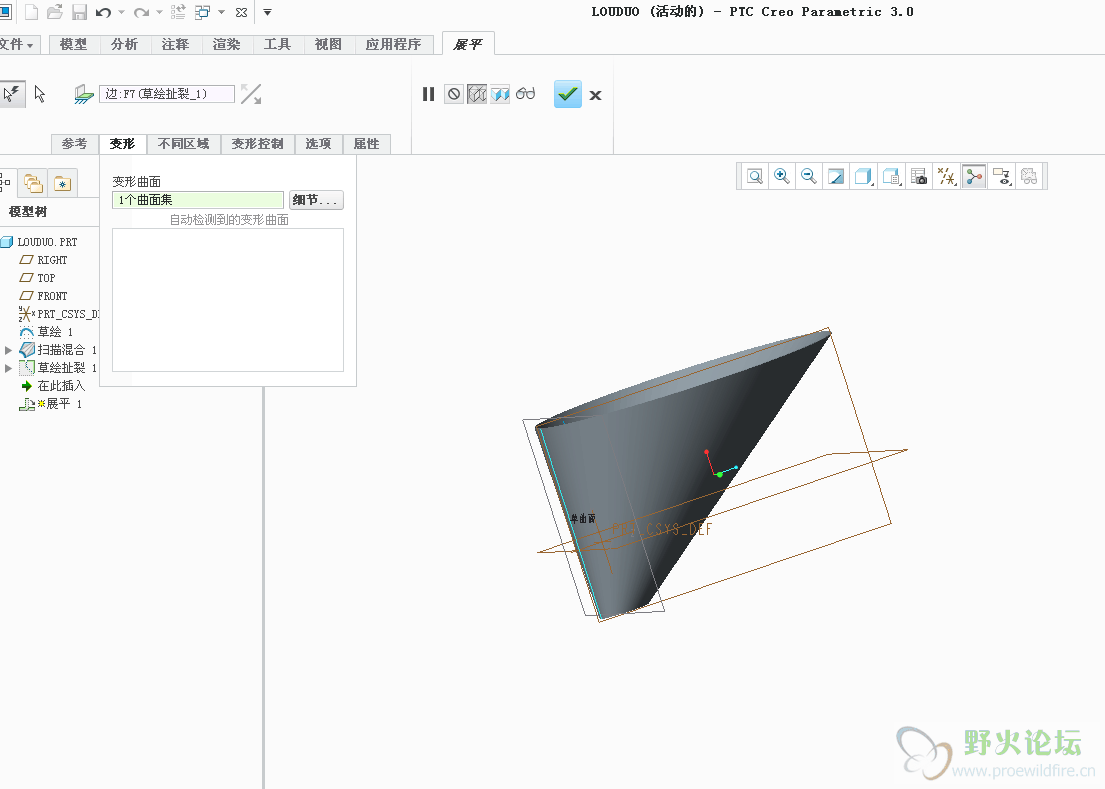Redo the last action

[141, 13]
